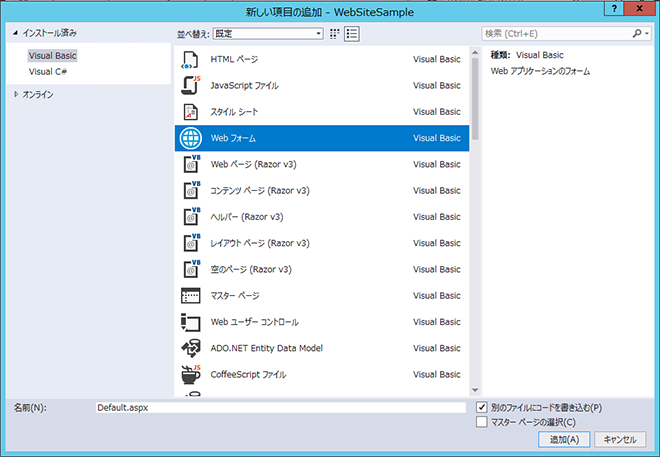The width and height of the screenshot is (660, 457).
Task: Click the Web フォーム globe icon
Action: click(191, 138)
